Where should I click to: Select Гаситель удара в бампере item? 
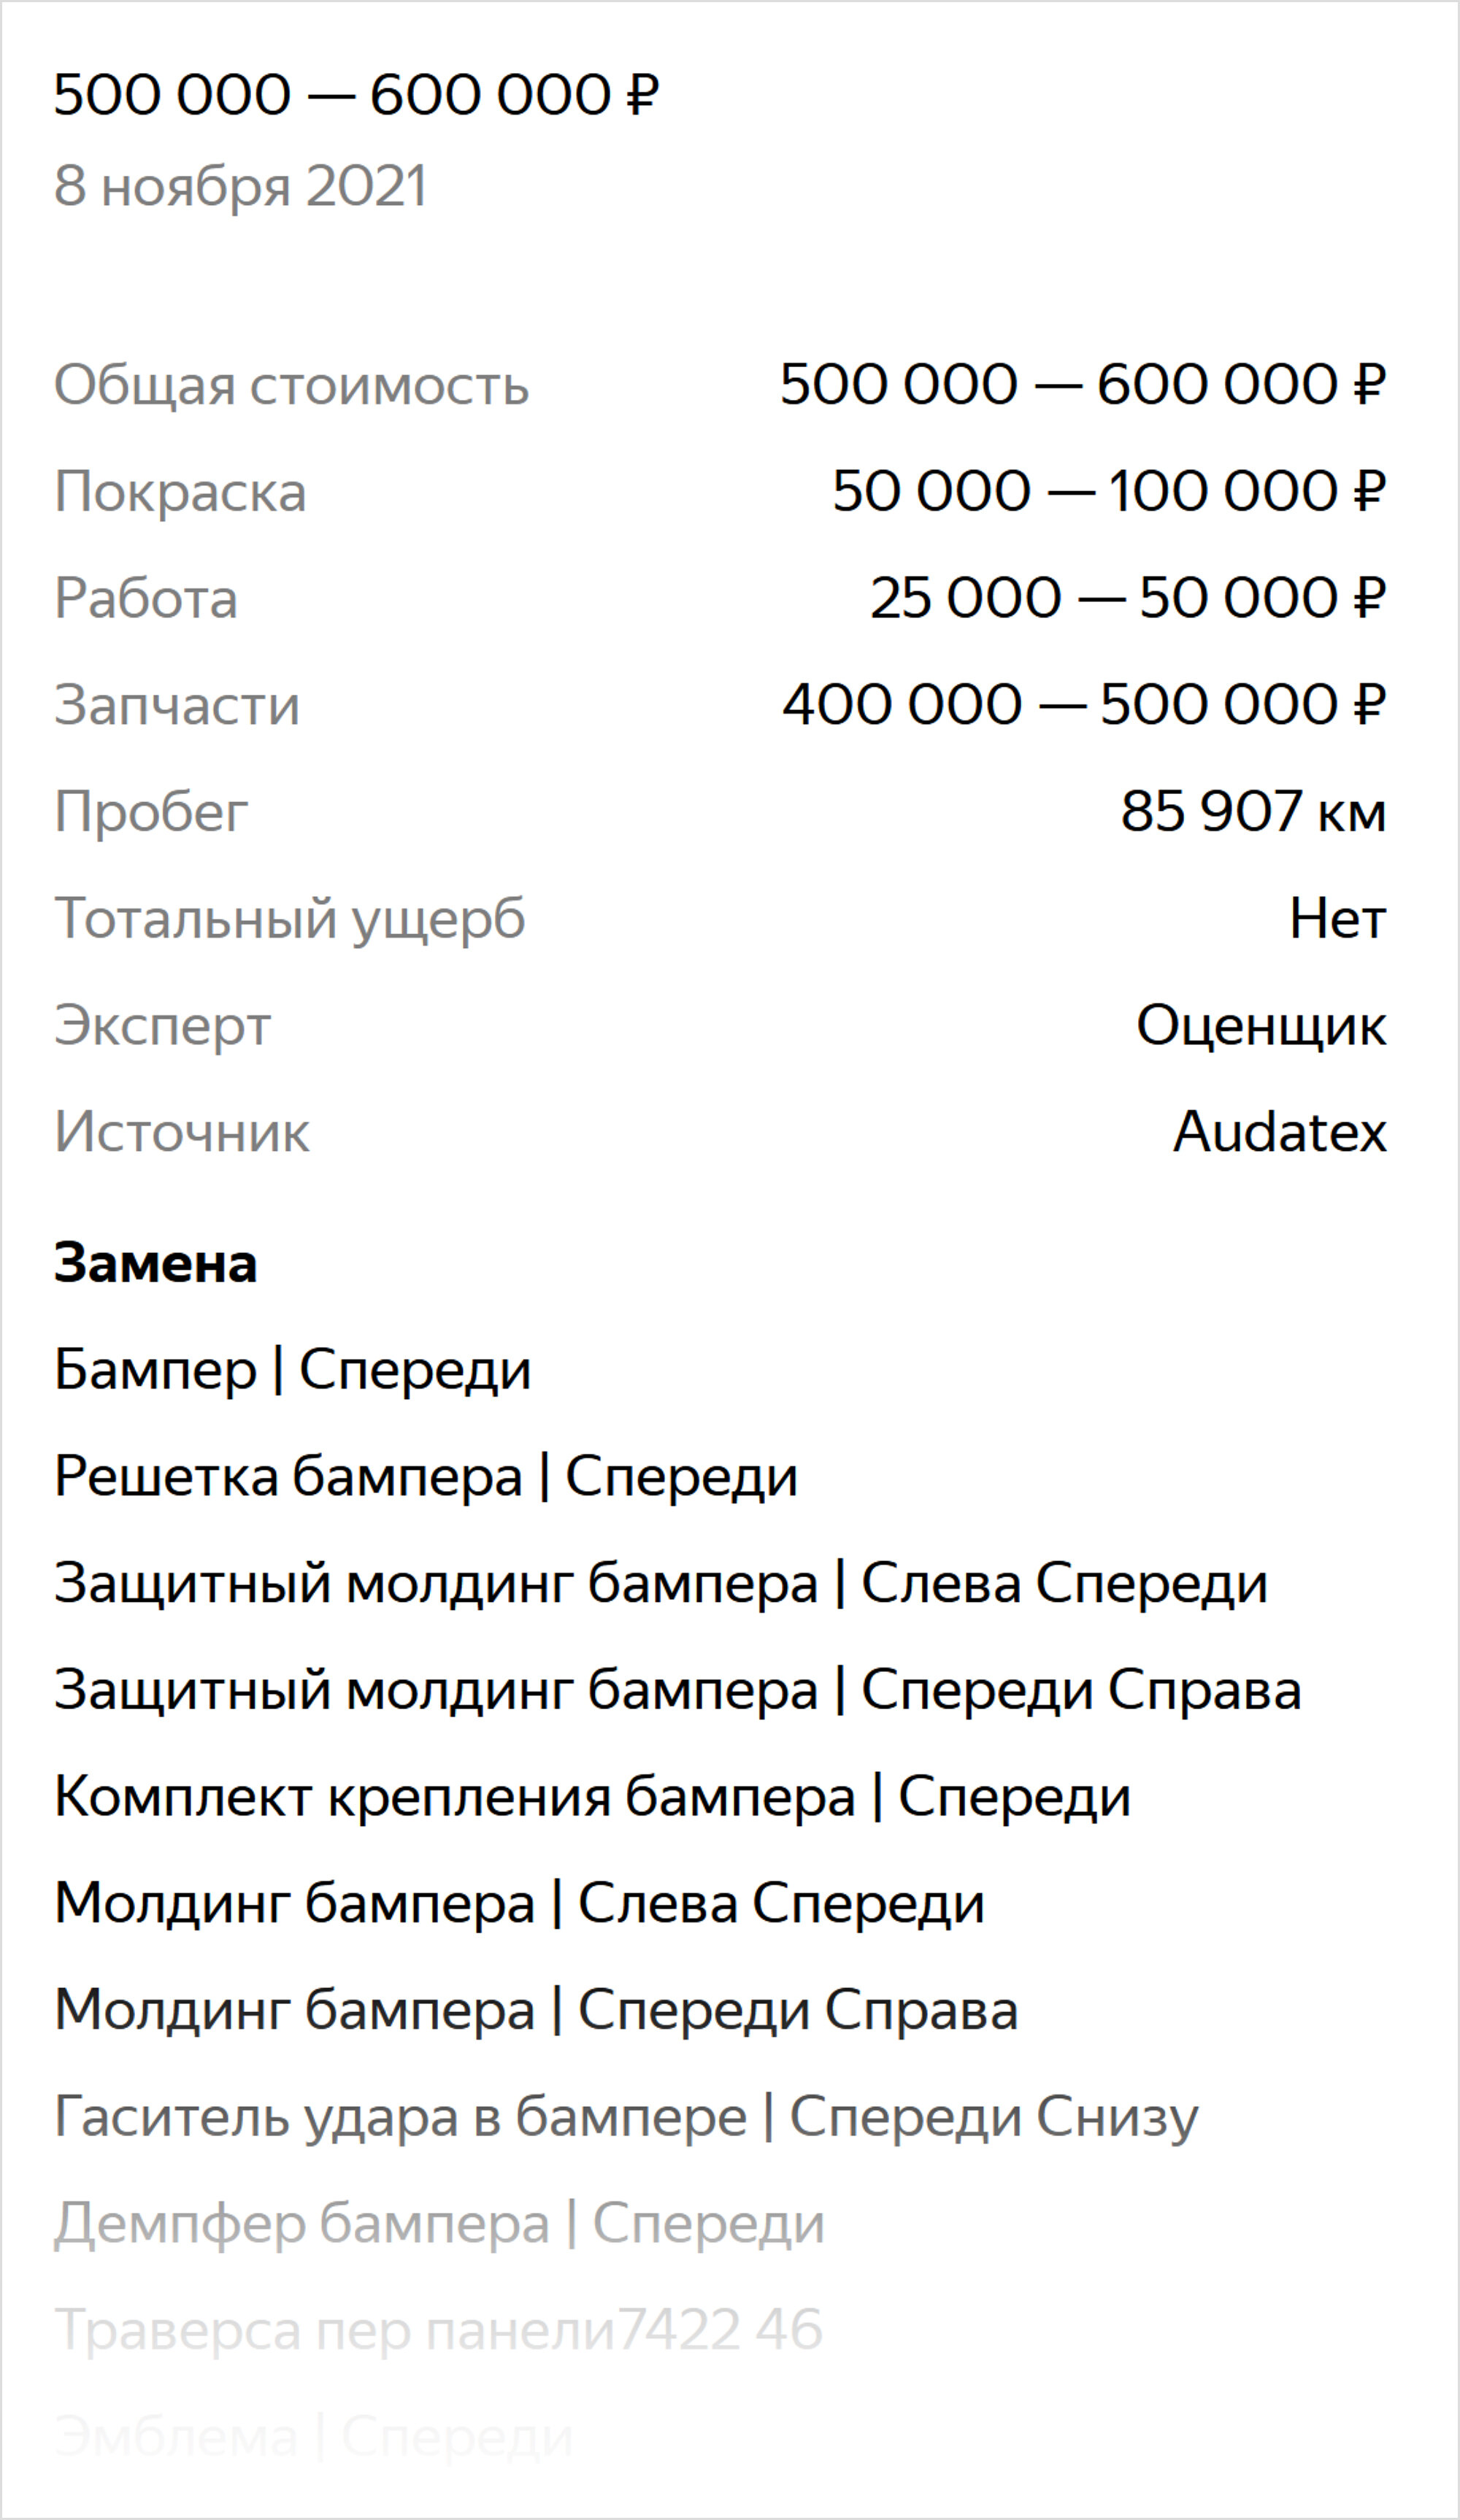click(626, 2118)
